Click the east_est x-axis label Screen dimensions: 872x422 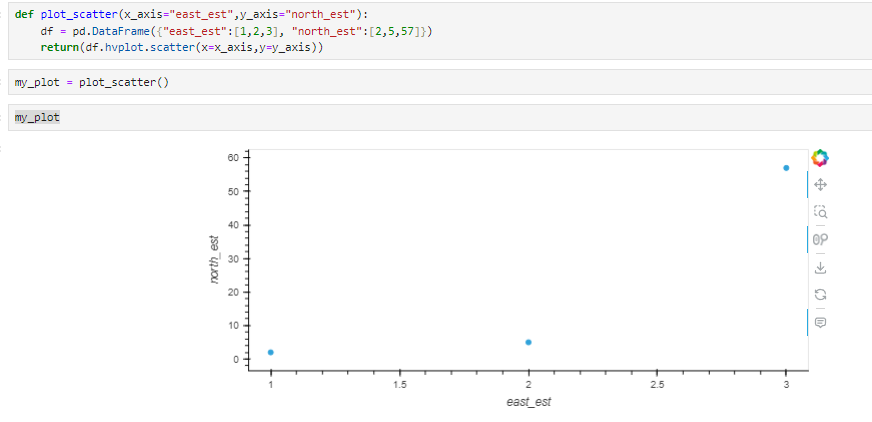[528, 402]
